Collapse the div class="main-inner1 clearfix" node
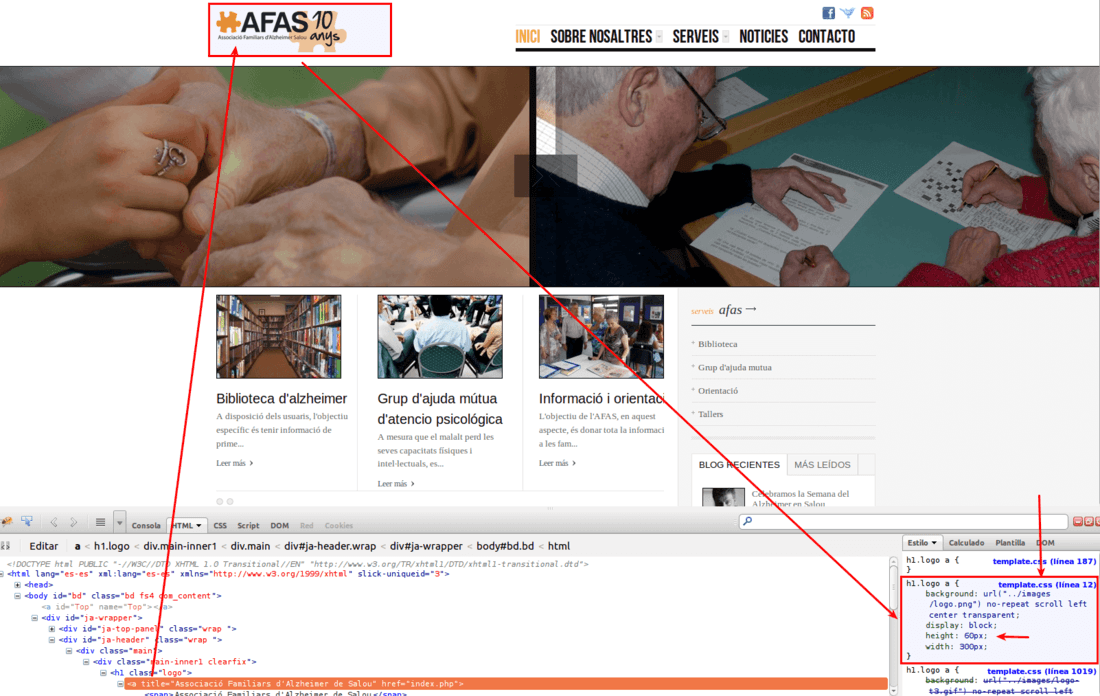The width and height of the screenshot is (1100, 696). coord(86,662)
